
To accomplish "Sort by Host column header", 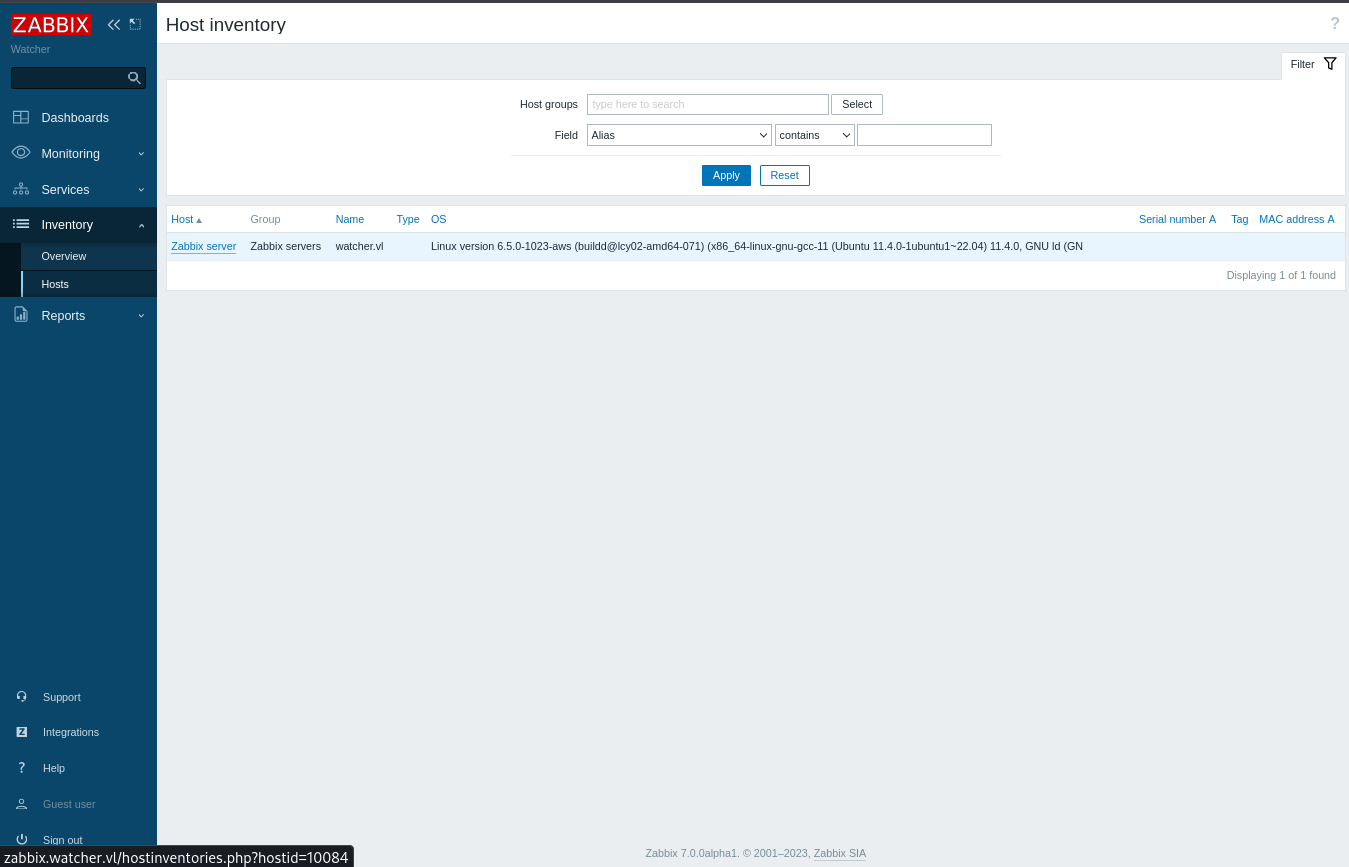I will 186,219.
